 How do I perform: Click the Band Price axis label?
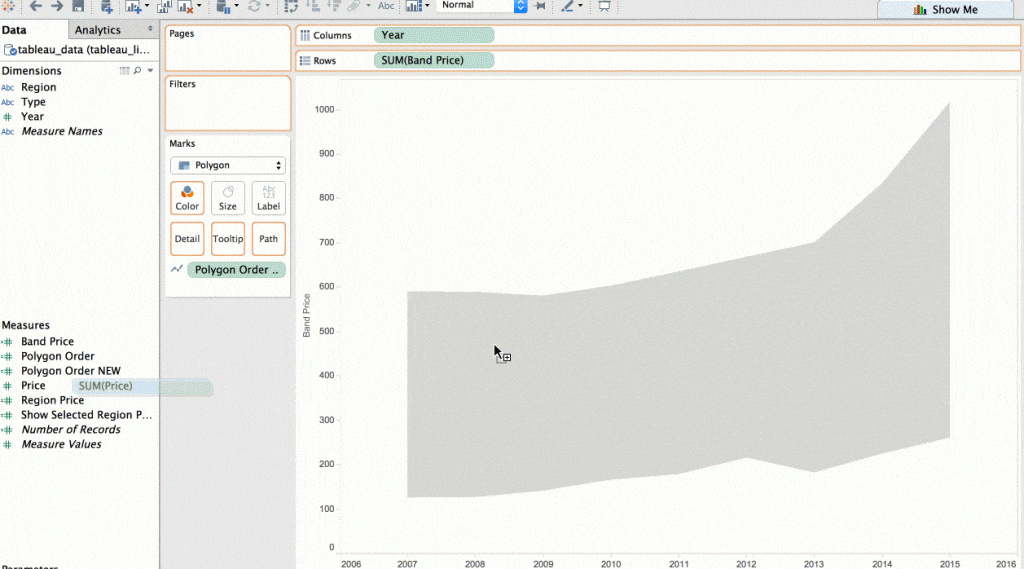click(306, 316)
